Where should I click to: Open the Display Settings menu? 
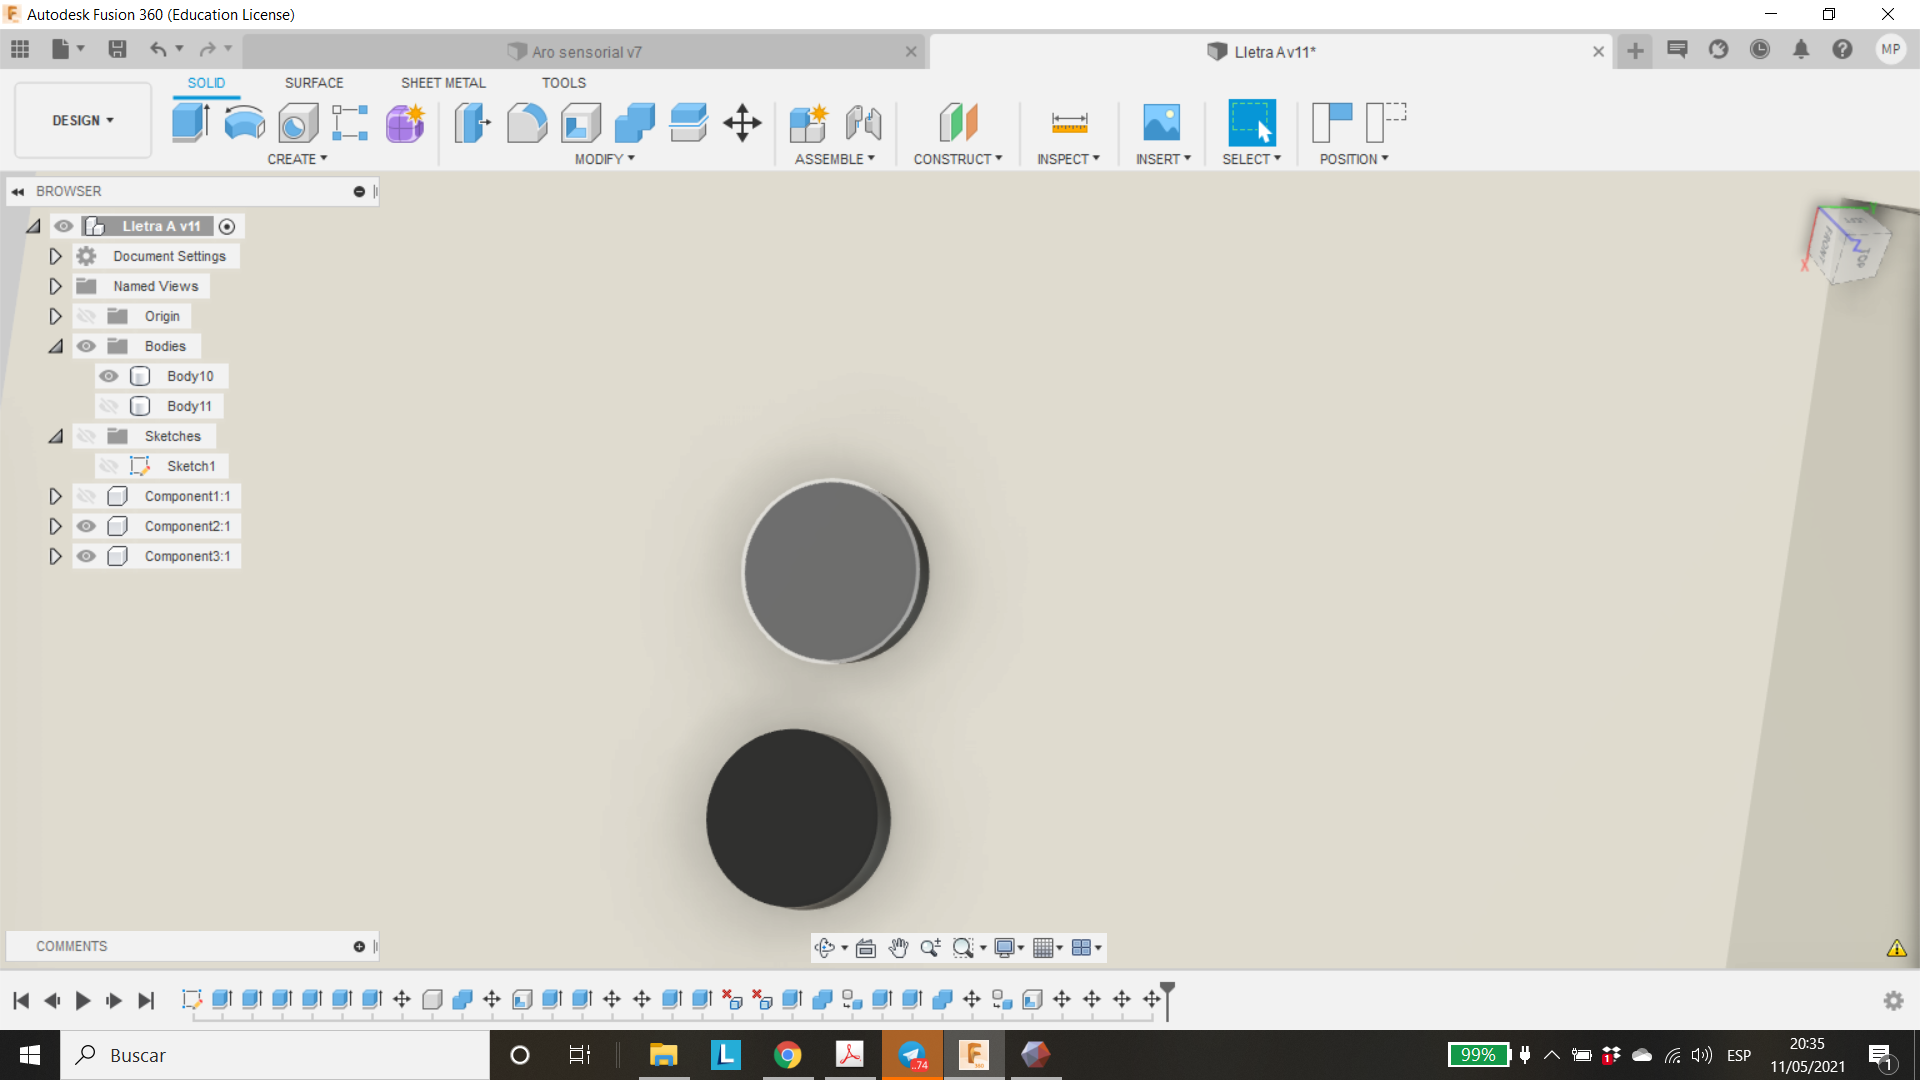[x=1009, y=948]
